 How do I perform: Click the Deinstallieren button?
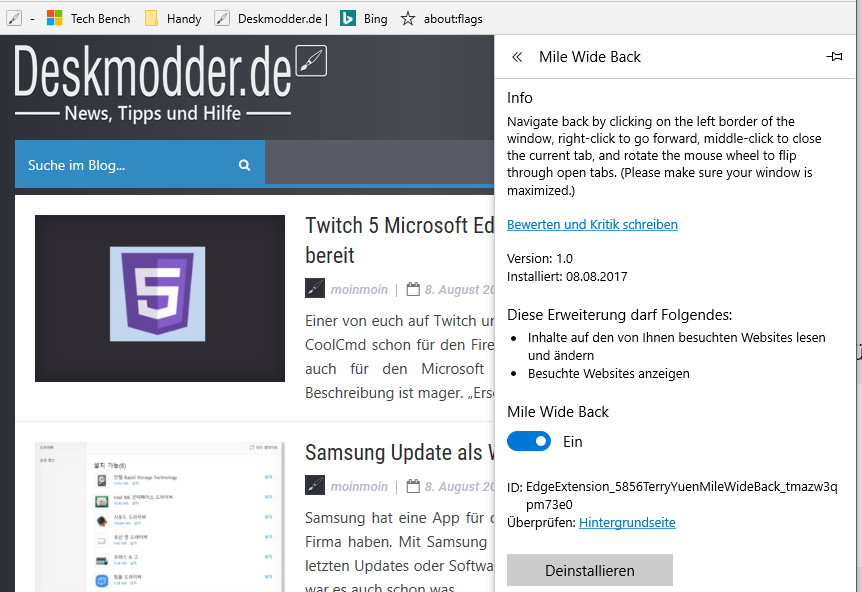pyautogui.click(x=590, y=570)
